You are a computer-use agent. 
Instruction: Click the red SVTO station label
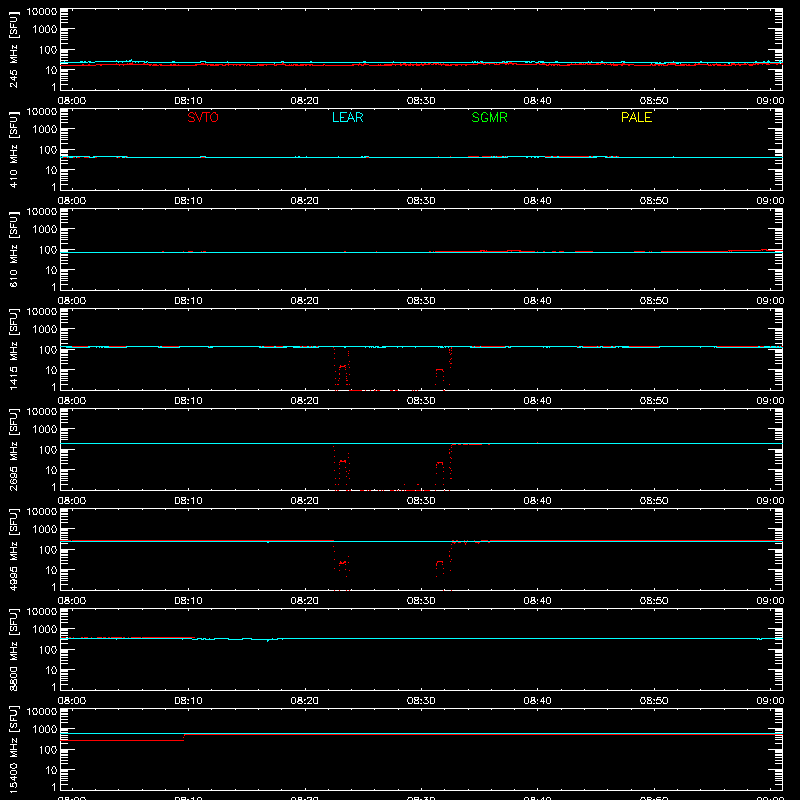pyautogui.click(x=203, y=117)
